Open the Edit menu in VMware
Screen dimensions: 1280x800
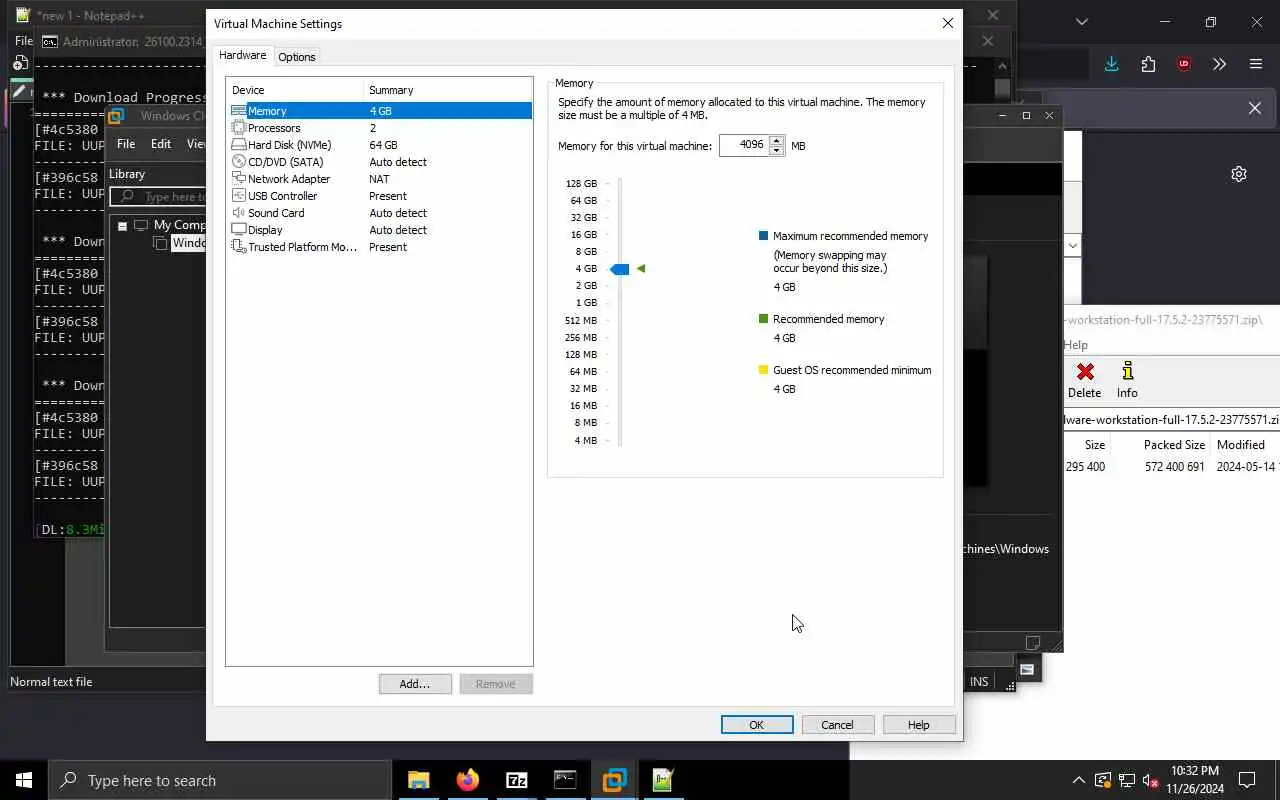click(x=161, y=144)
